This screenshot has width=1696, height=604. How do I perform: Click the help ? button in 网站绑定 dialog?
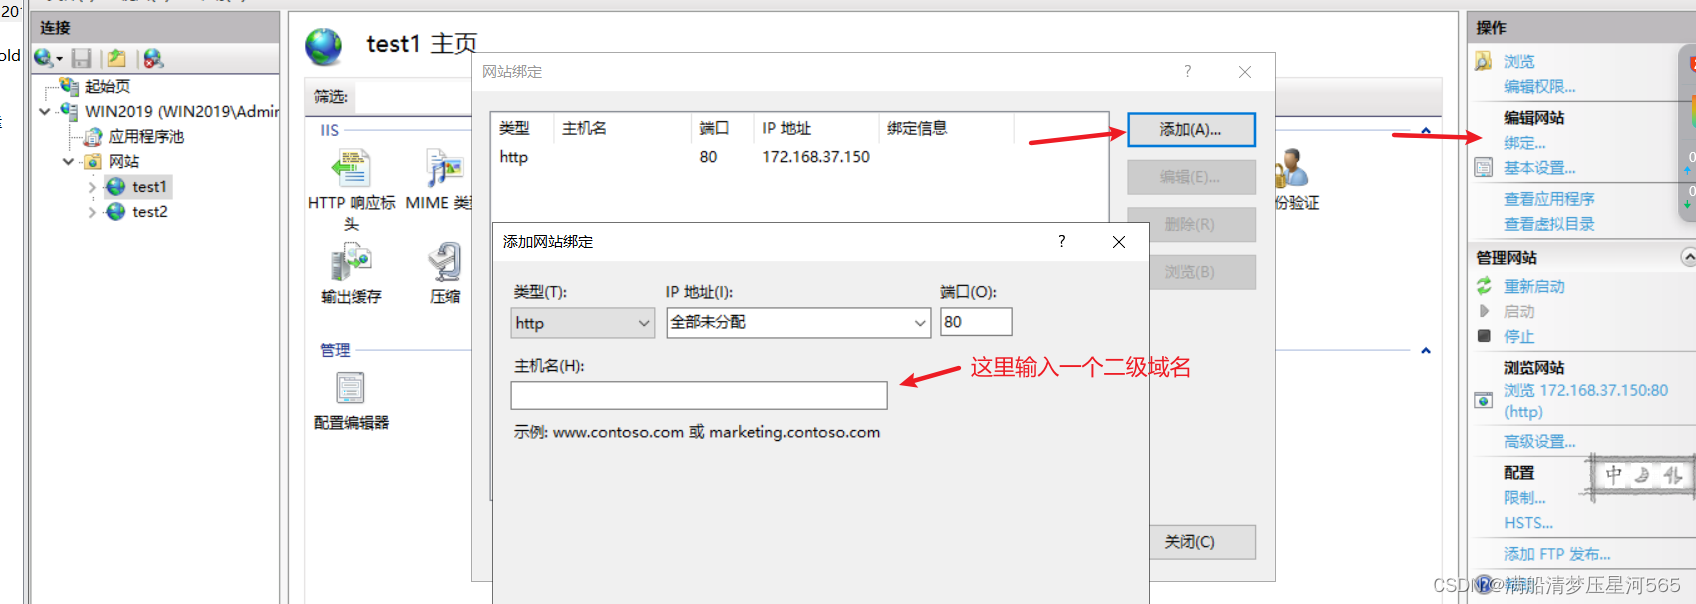1188,71
